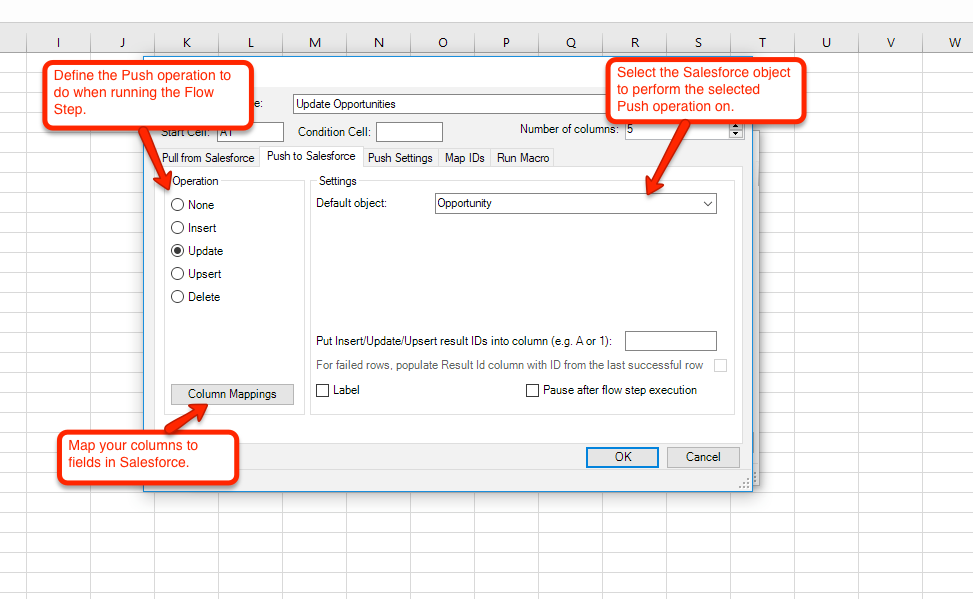Screen dimensions: 973x599
Task: Click the "Default object:" label
Action: 352,203
